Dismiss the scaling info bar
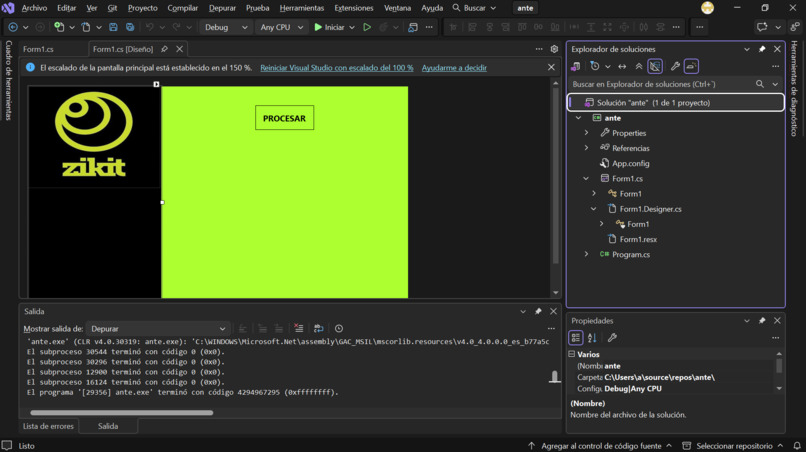 tap(551, 67)
